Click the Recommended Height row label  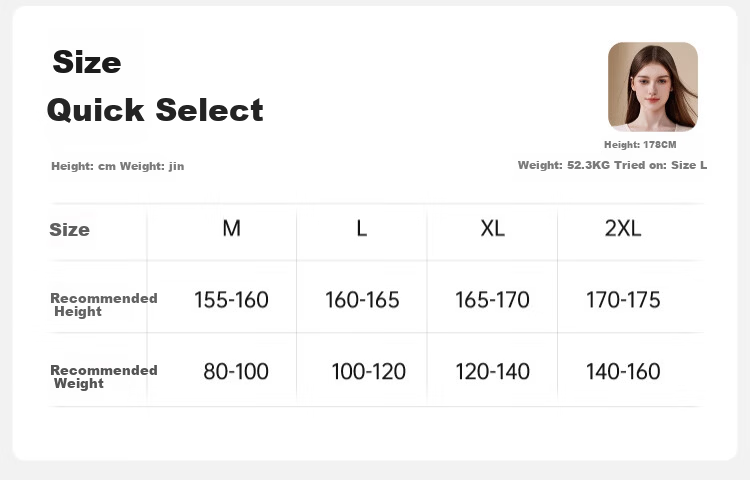104,305
